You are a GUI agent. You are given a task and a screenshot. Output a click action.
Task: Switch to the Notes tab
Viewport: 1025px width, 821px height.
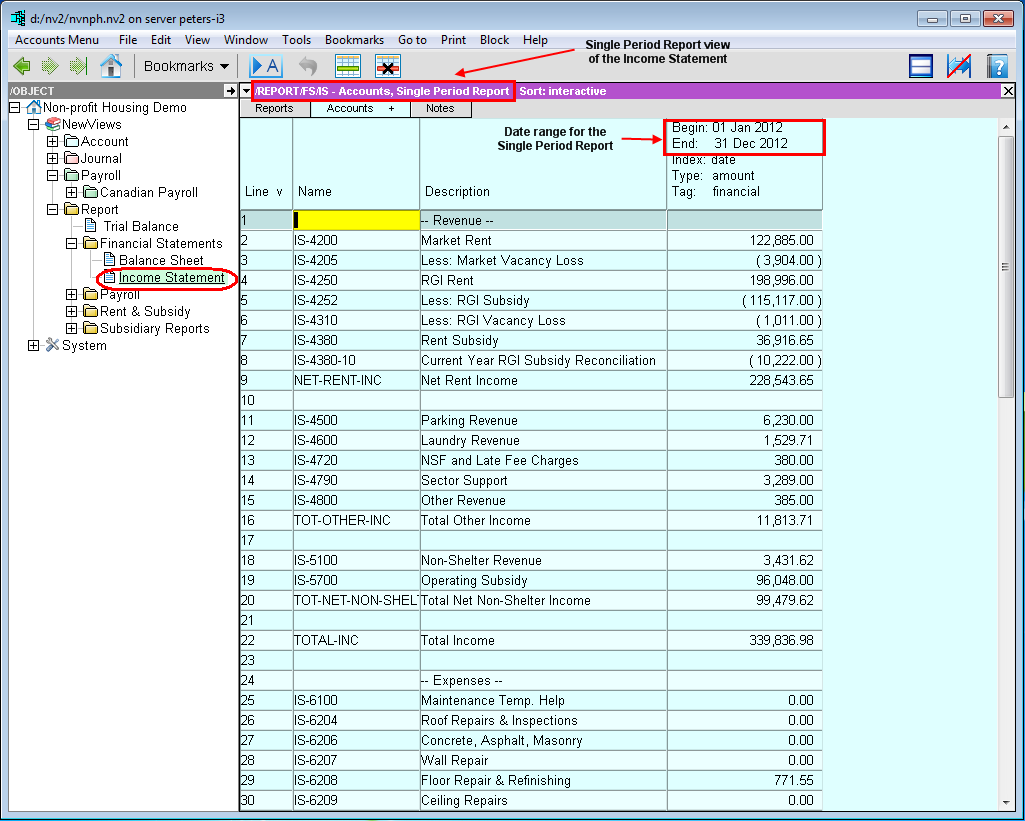[x=440, y=108]
